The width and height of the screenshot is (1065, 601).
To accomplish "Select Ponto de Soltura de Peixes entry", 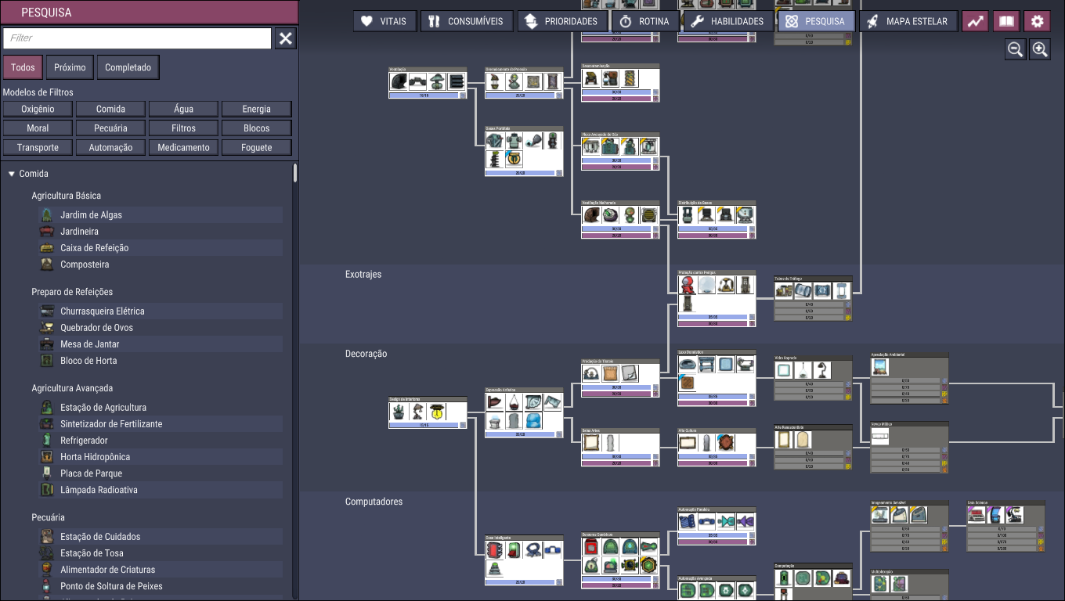I will point(160,586).
